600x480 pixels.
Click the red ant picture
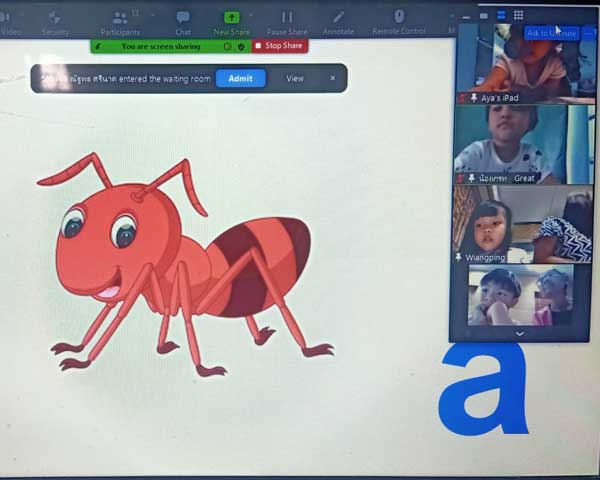(186, 264)
